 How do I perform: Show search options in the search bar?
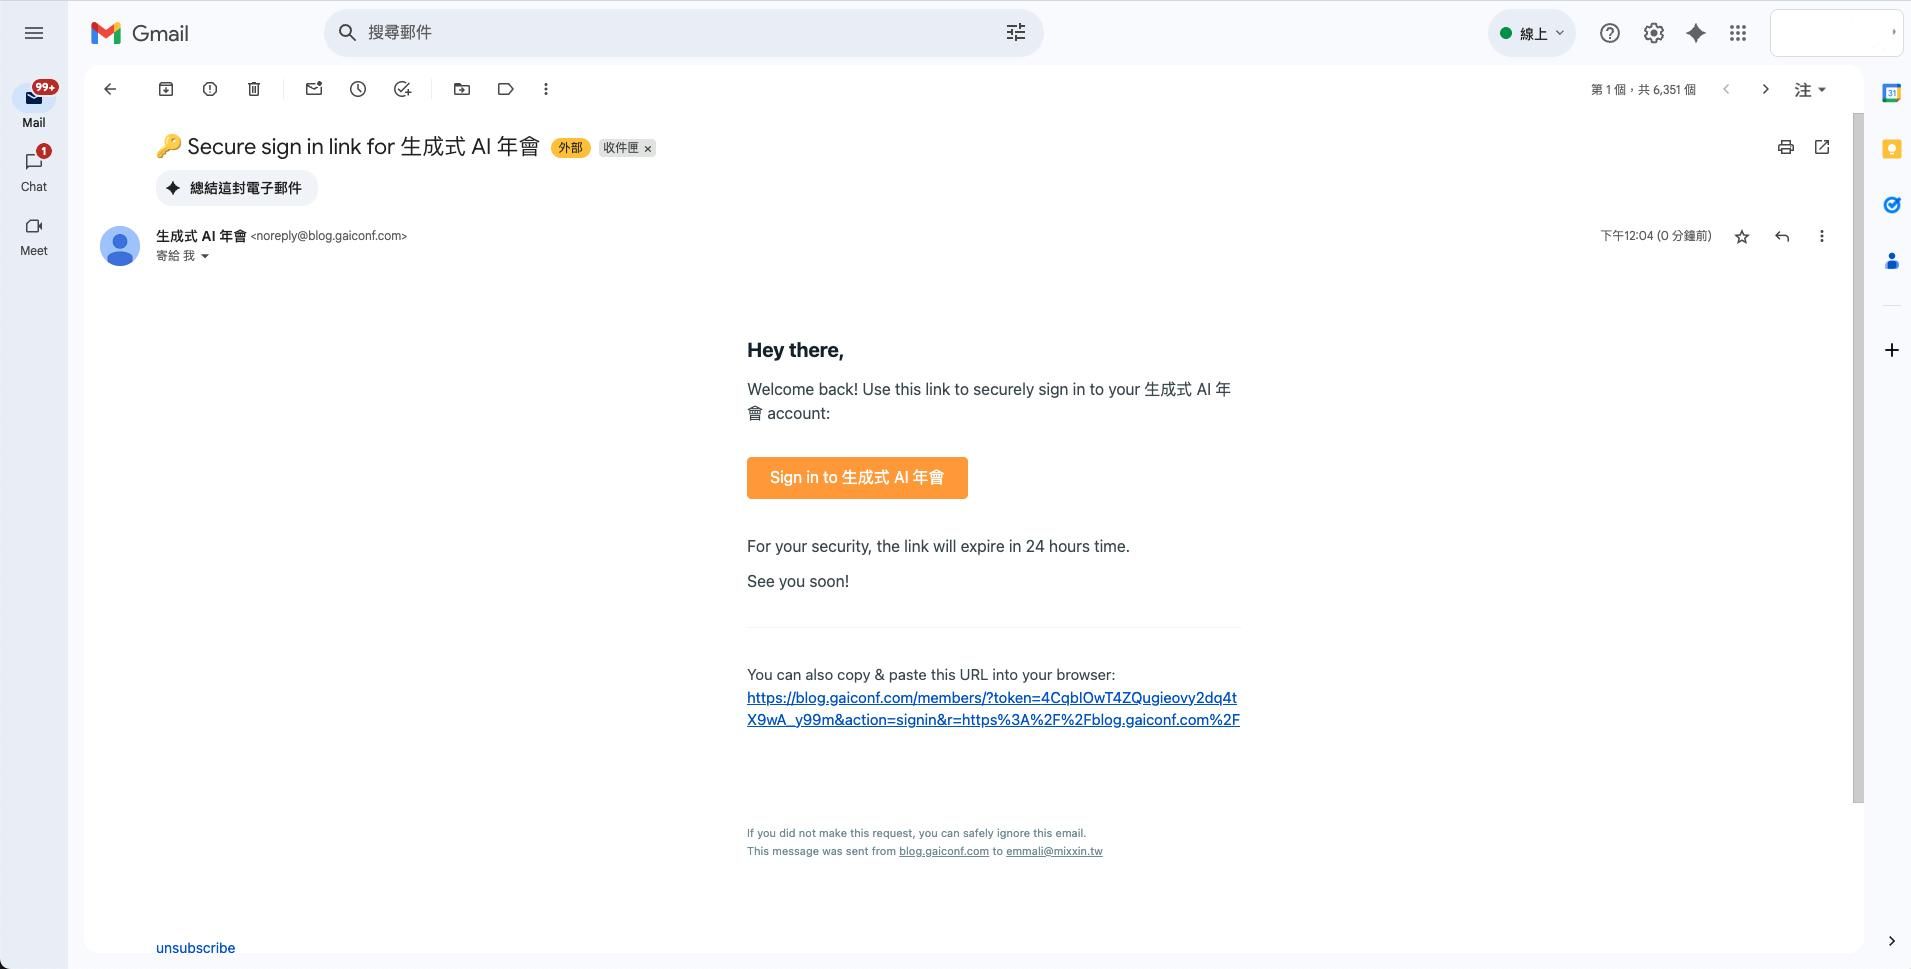pyautogui.click(x=1015, y=33)
